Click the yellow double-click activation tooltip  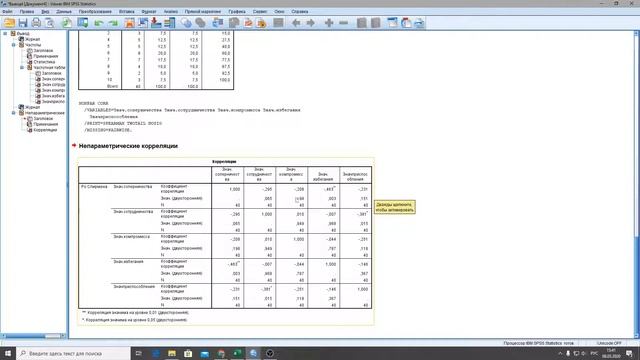[395, 207]
